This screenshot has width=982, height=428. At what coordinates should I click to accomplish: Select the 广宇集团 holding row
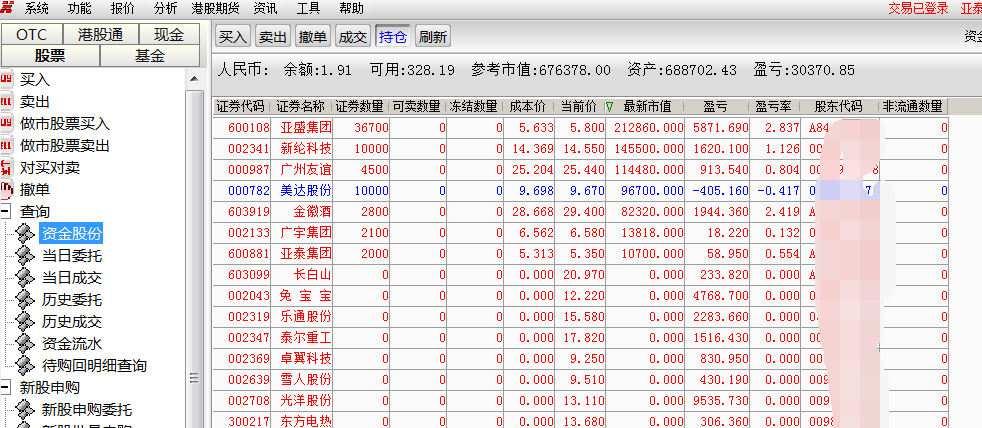[581, 233]
